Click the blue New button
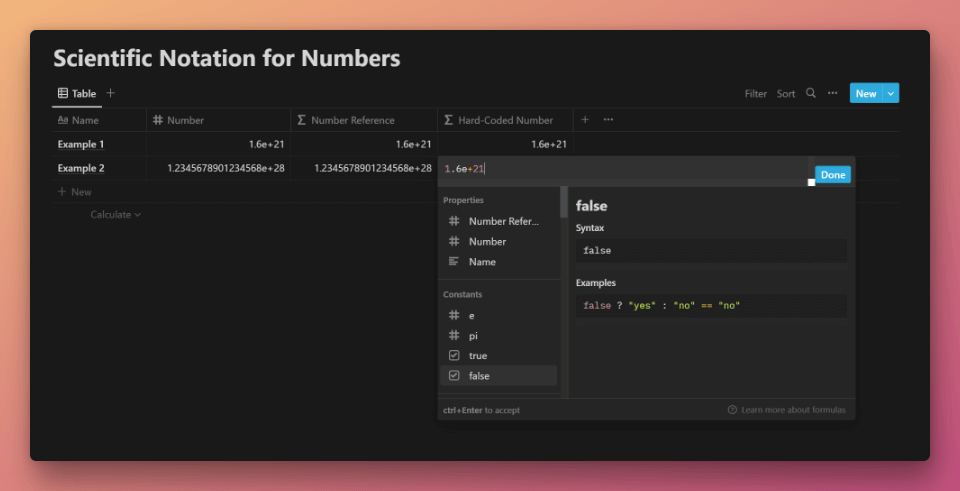960x491 pixels. [866, 93]
